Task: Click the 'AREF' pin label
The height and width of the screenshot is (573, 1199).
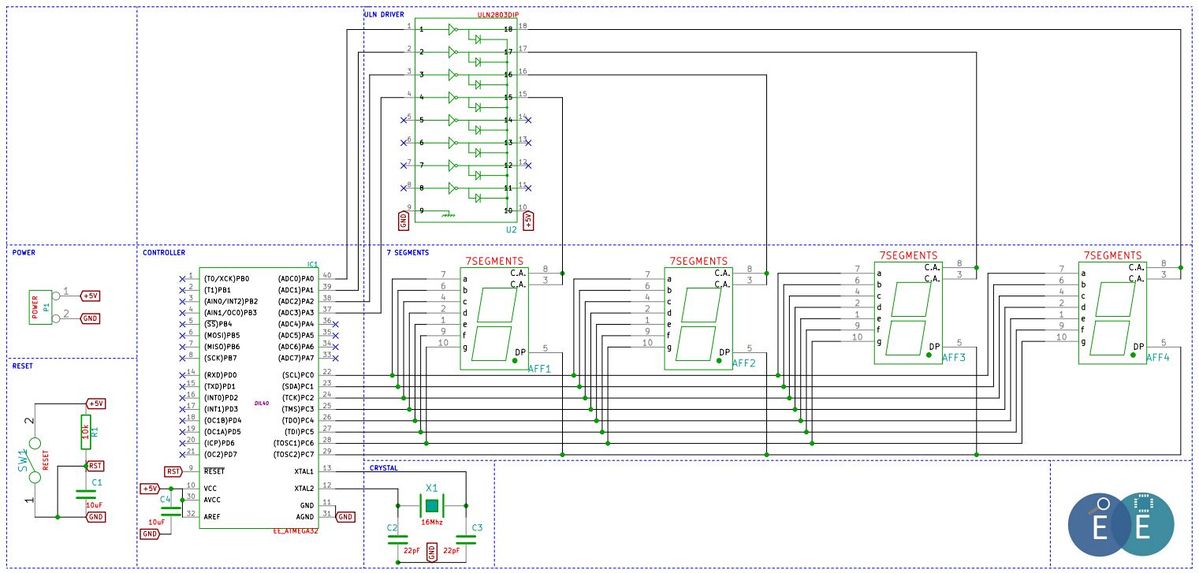Action: coord(213,517)
